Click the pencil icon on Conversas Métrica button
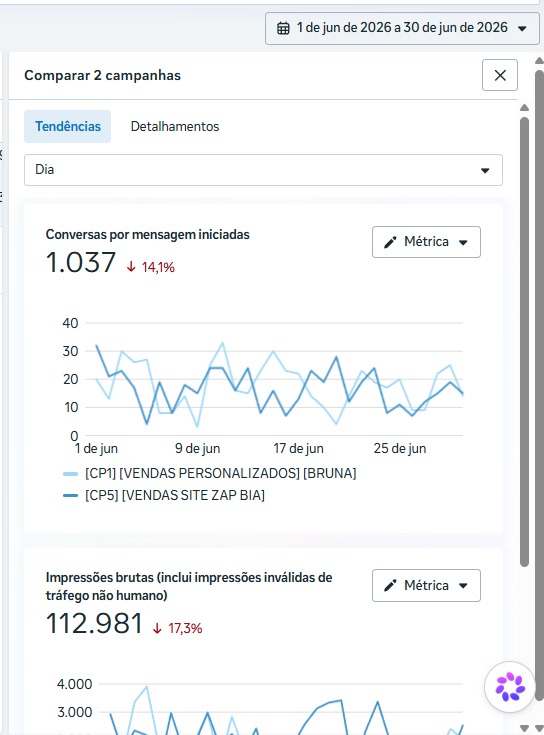Image resolution: width=544 pixels, height=735 pixels. coord(390,242)
